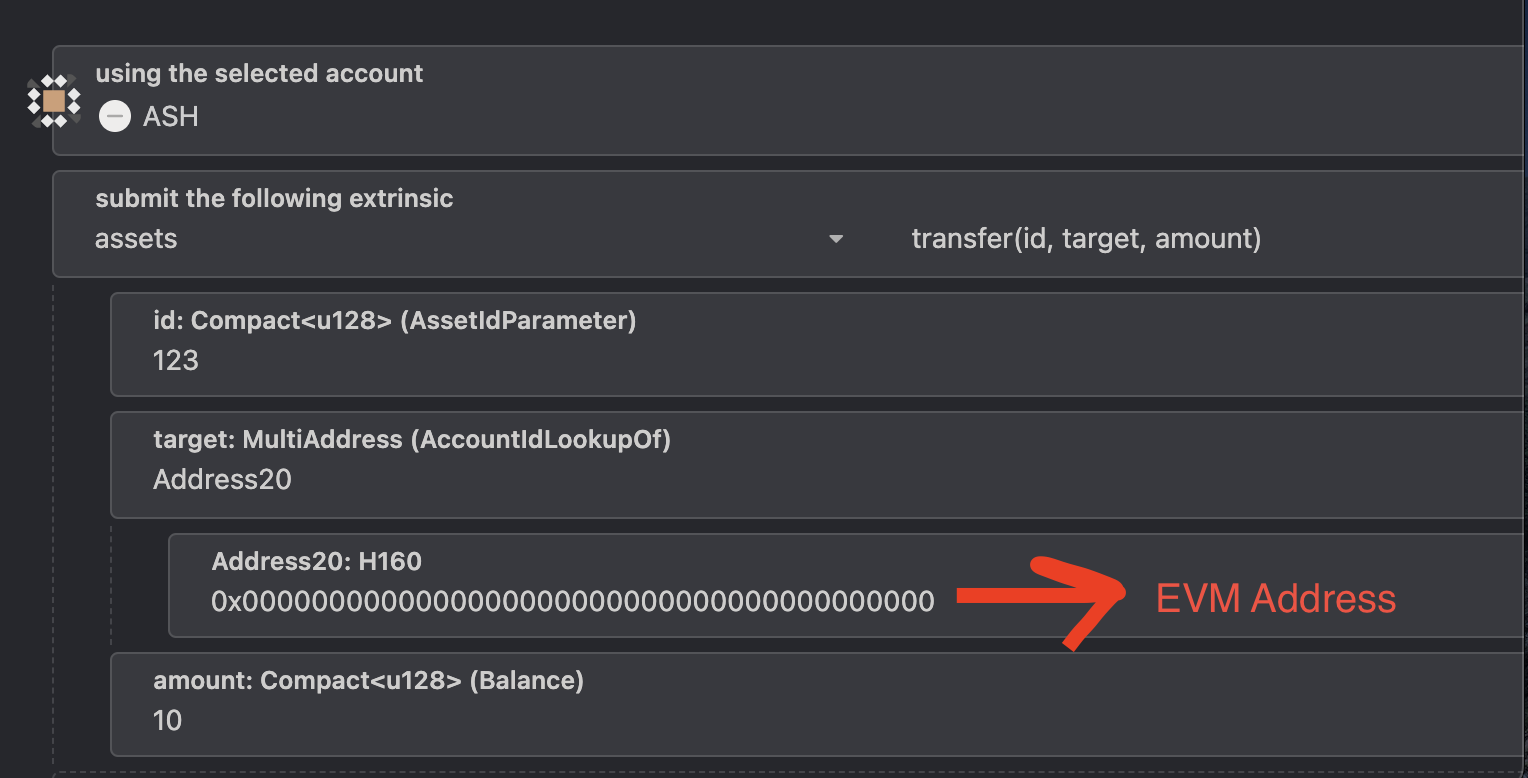Screen dimensions: 1528x778
Task: Focus the id field containing 123
Action: (176, 360)
